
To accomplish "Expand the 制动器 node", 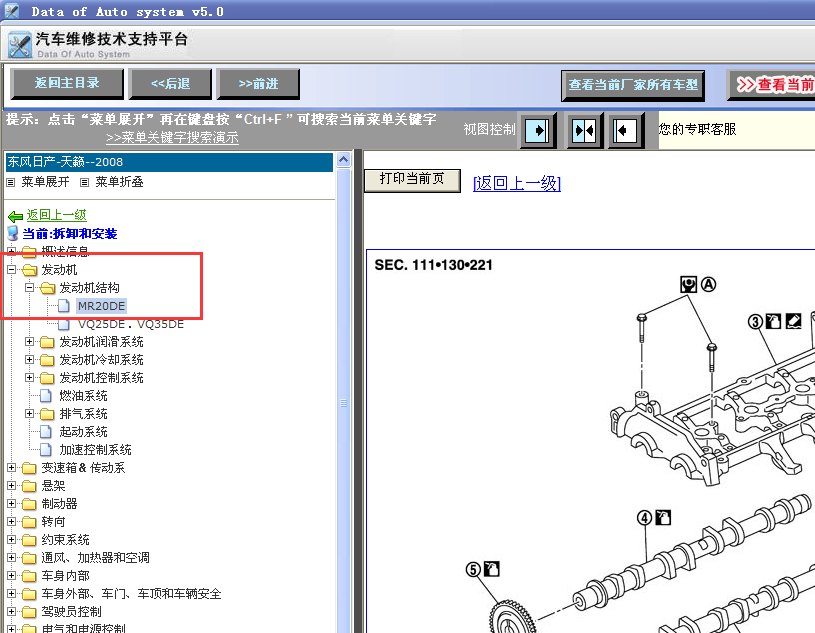I will [11, 504].
